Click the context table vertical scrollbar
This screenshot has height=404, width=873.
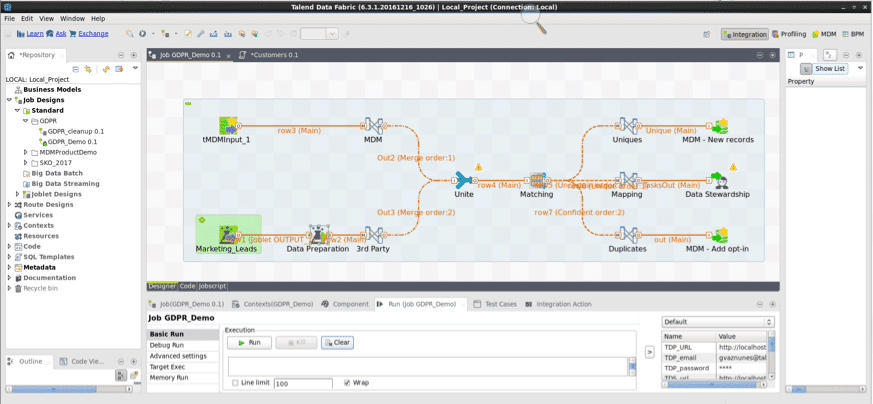[x=771, y=355]
